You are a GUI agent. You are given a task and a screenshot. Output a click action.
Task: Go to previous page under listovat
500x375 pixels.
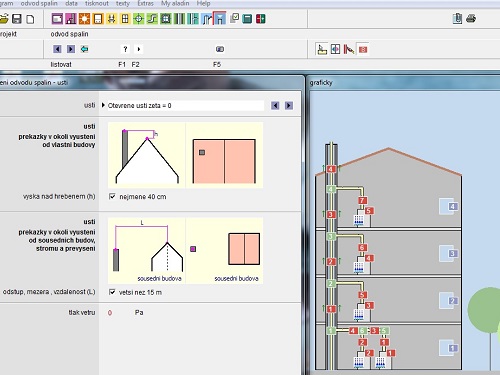click(x=57, y=49)
